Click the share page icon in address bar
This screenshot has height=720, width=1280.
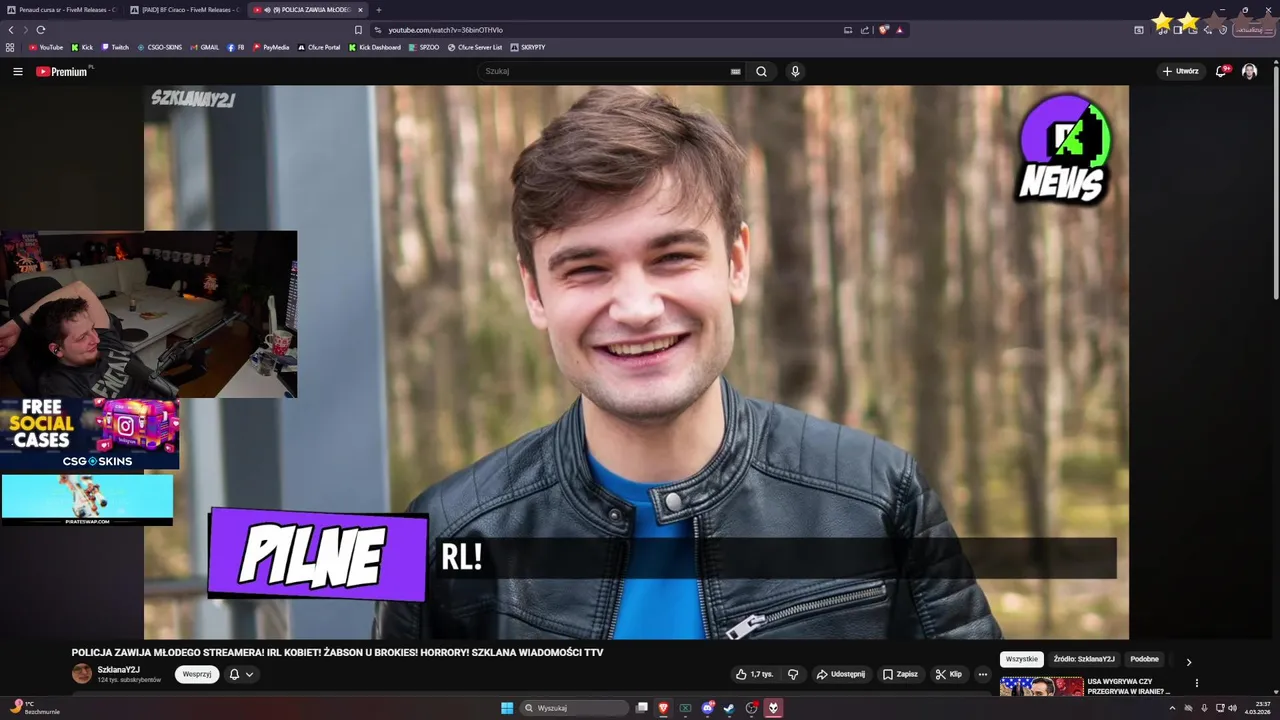pos(865,30)
